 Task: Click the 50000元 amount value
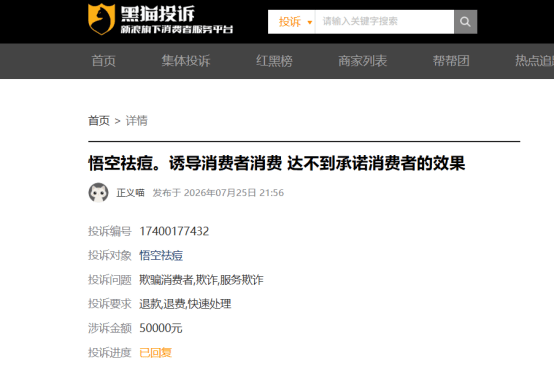coord(161,328)
